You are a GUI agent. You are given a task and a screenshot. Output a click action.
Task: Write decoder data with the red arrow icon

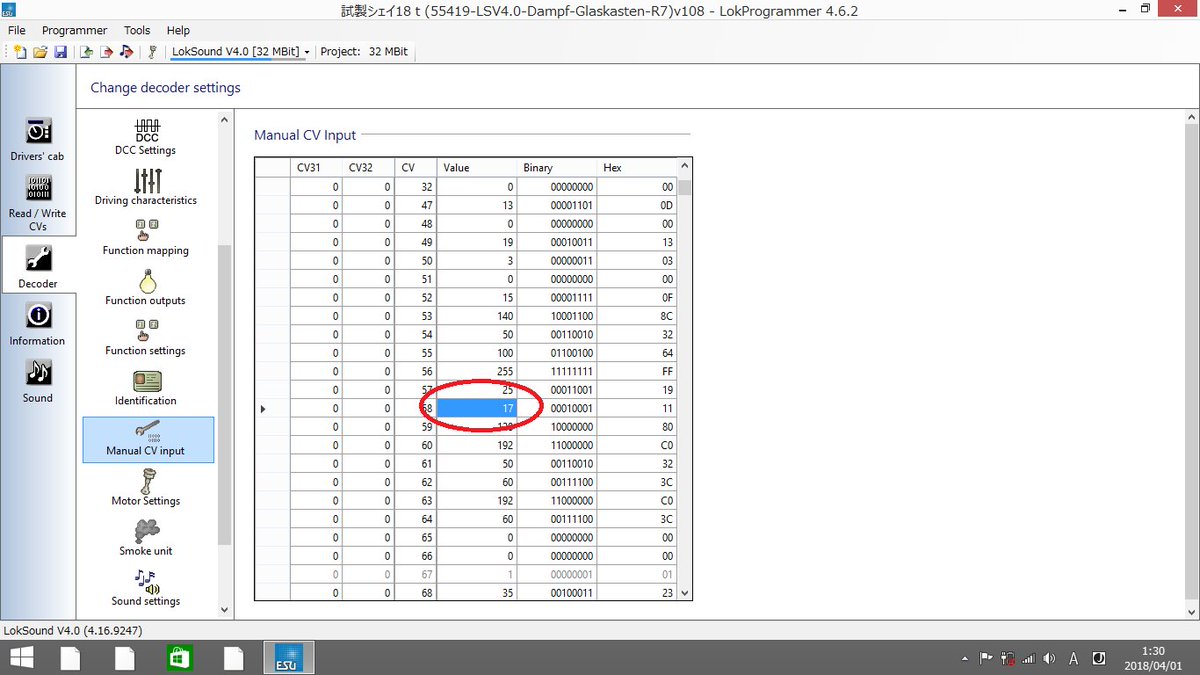click(107, 52)
